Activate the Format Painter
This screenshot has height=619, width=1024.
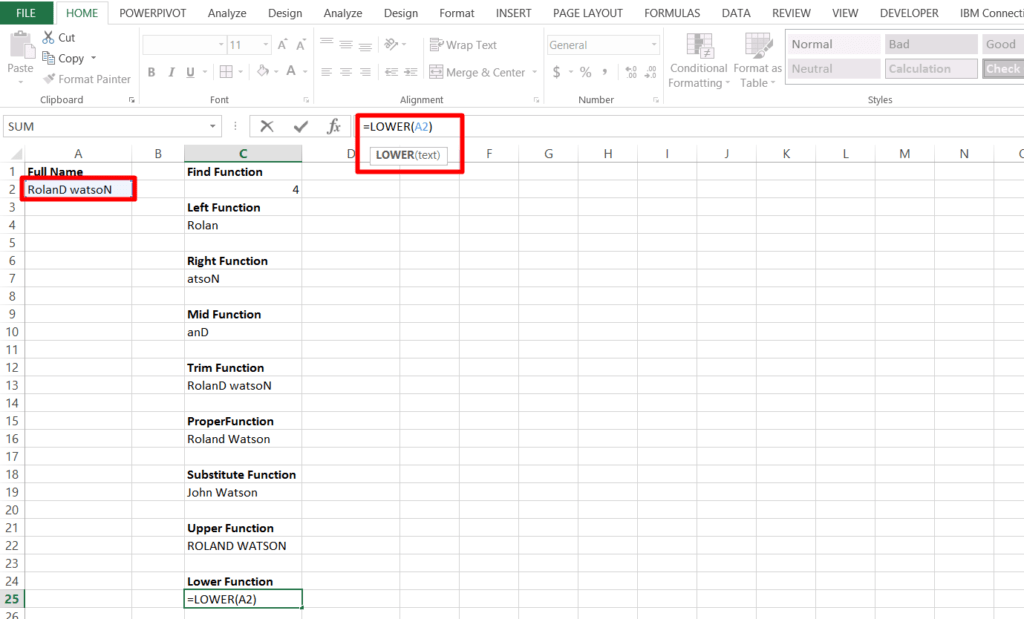[87, 79]
